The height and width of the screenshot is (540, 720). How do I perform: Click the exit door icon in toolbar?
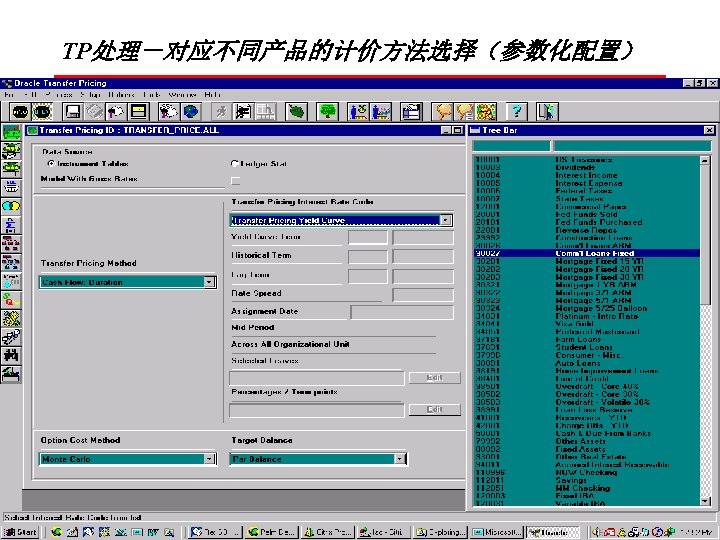[x=546, y=112]
